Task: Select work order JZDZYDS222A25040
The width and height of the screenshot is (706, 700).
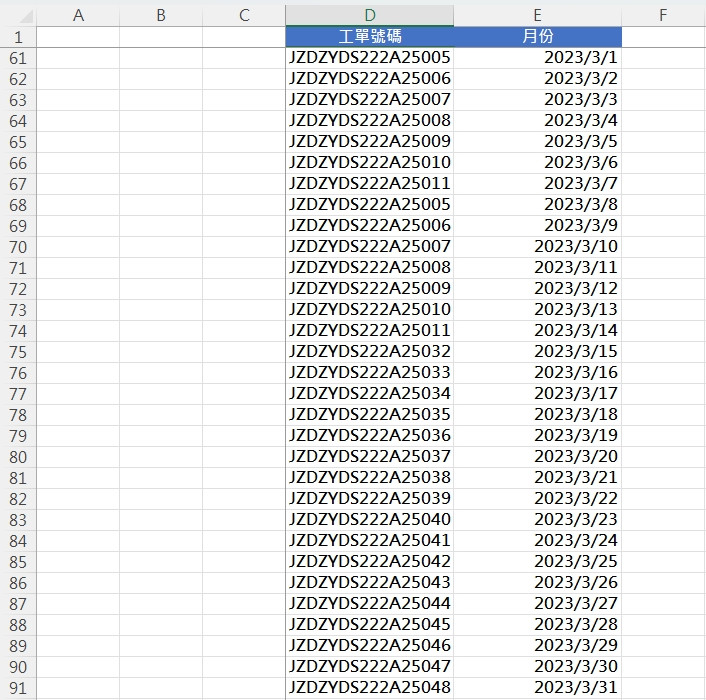Action: coord(370,520)
